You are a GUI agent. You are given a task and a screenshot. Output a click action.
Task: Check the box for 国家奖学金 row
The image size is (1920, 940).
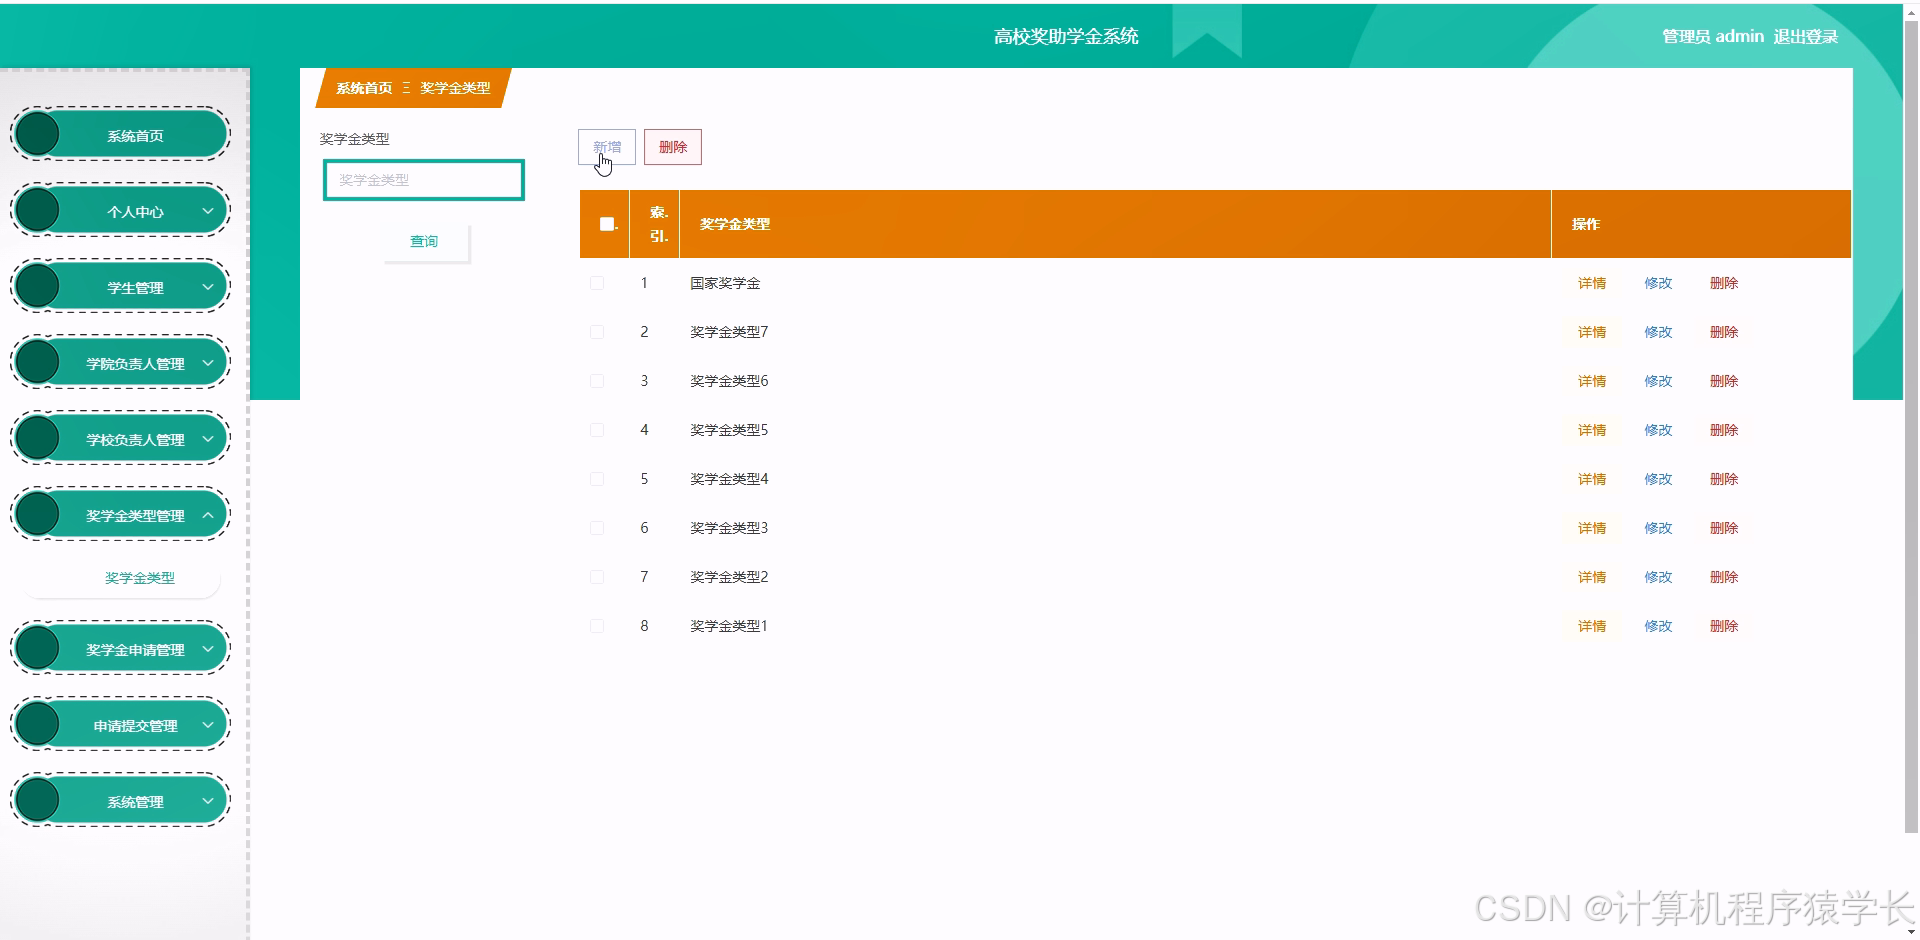pyautogui.click(x=597, y=283)
